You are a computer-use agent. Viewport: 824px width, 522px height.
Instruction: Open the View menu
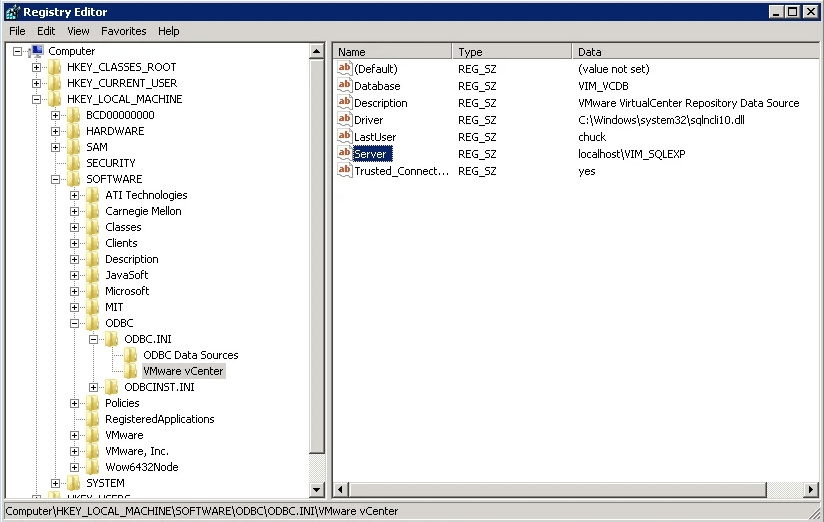coord(78,31)
